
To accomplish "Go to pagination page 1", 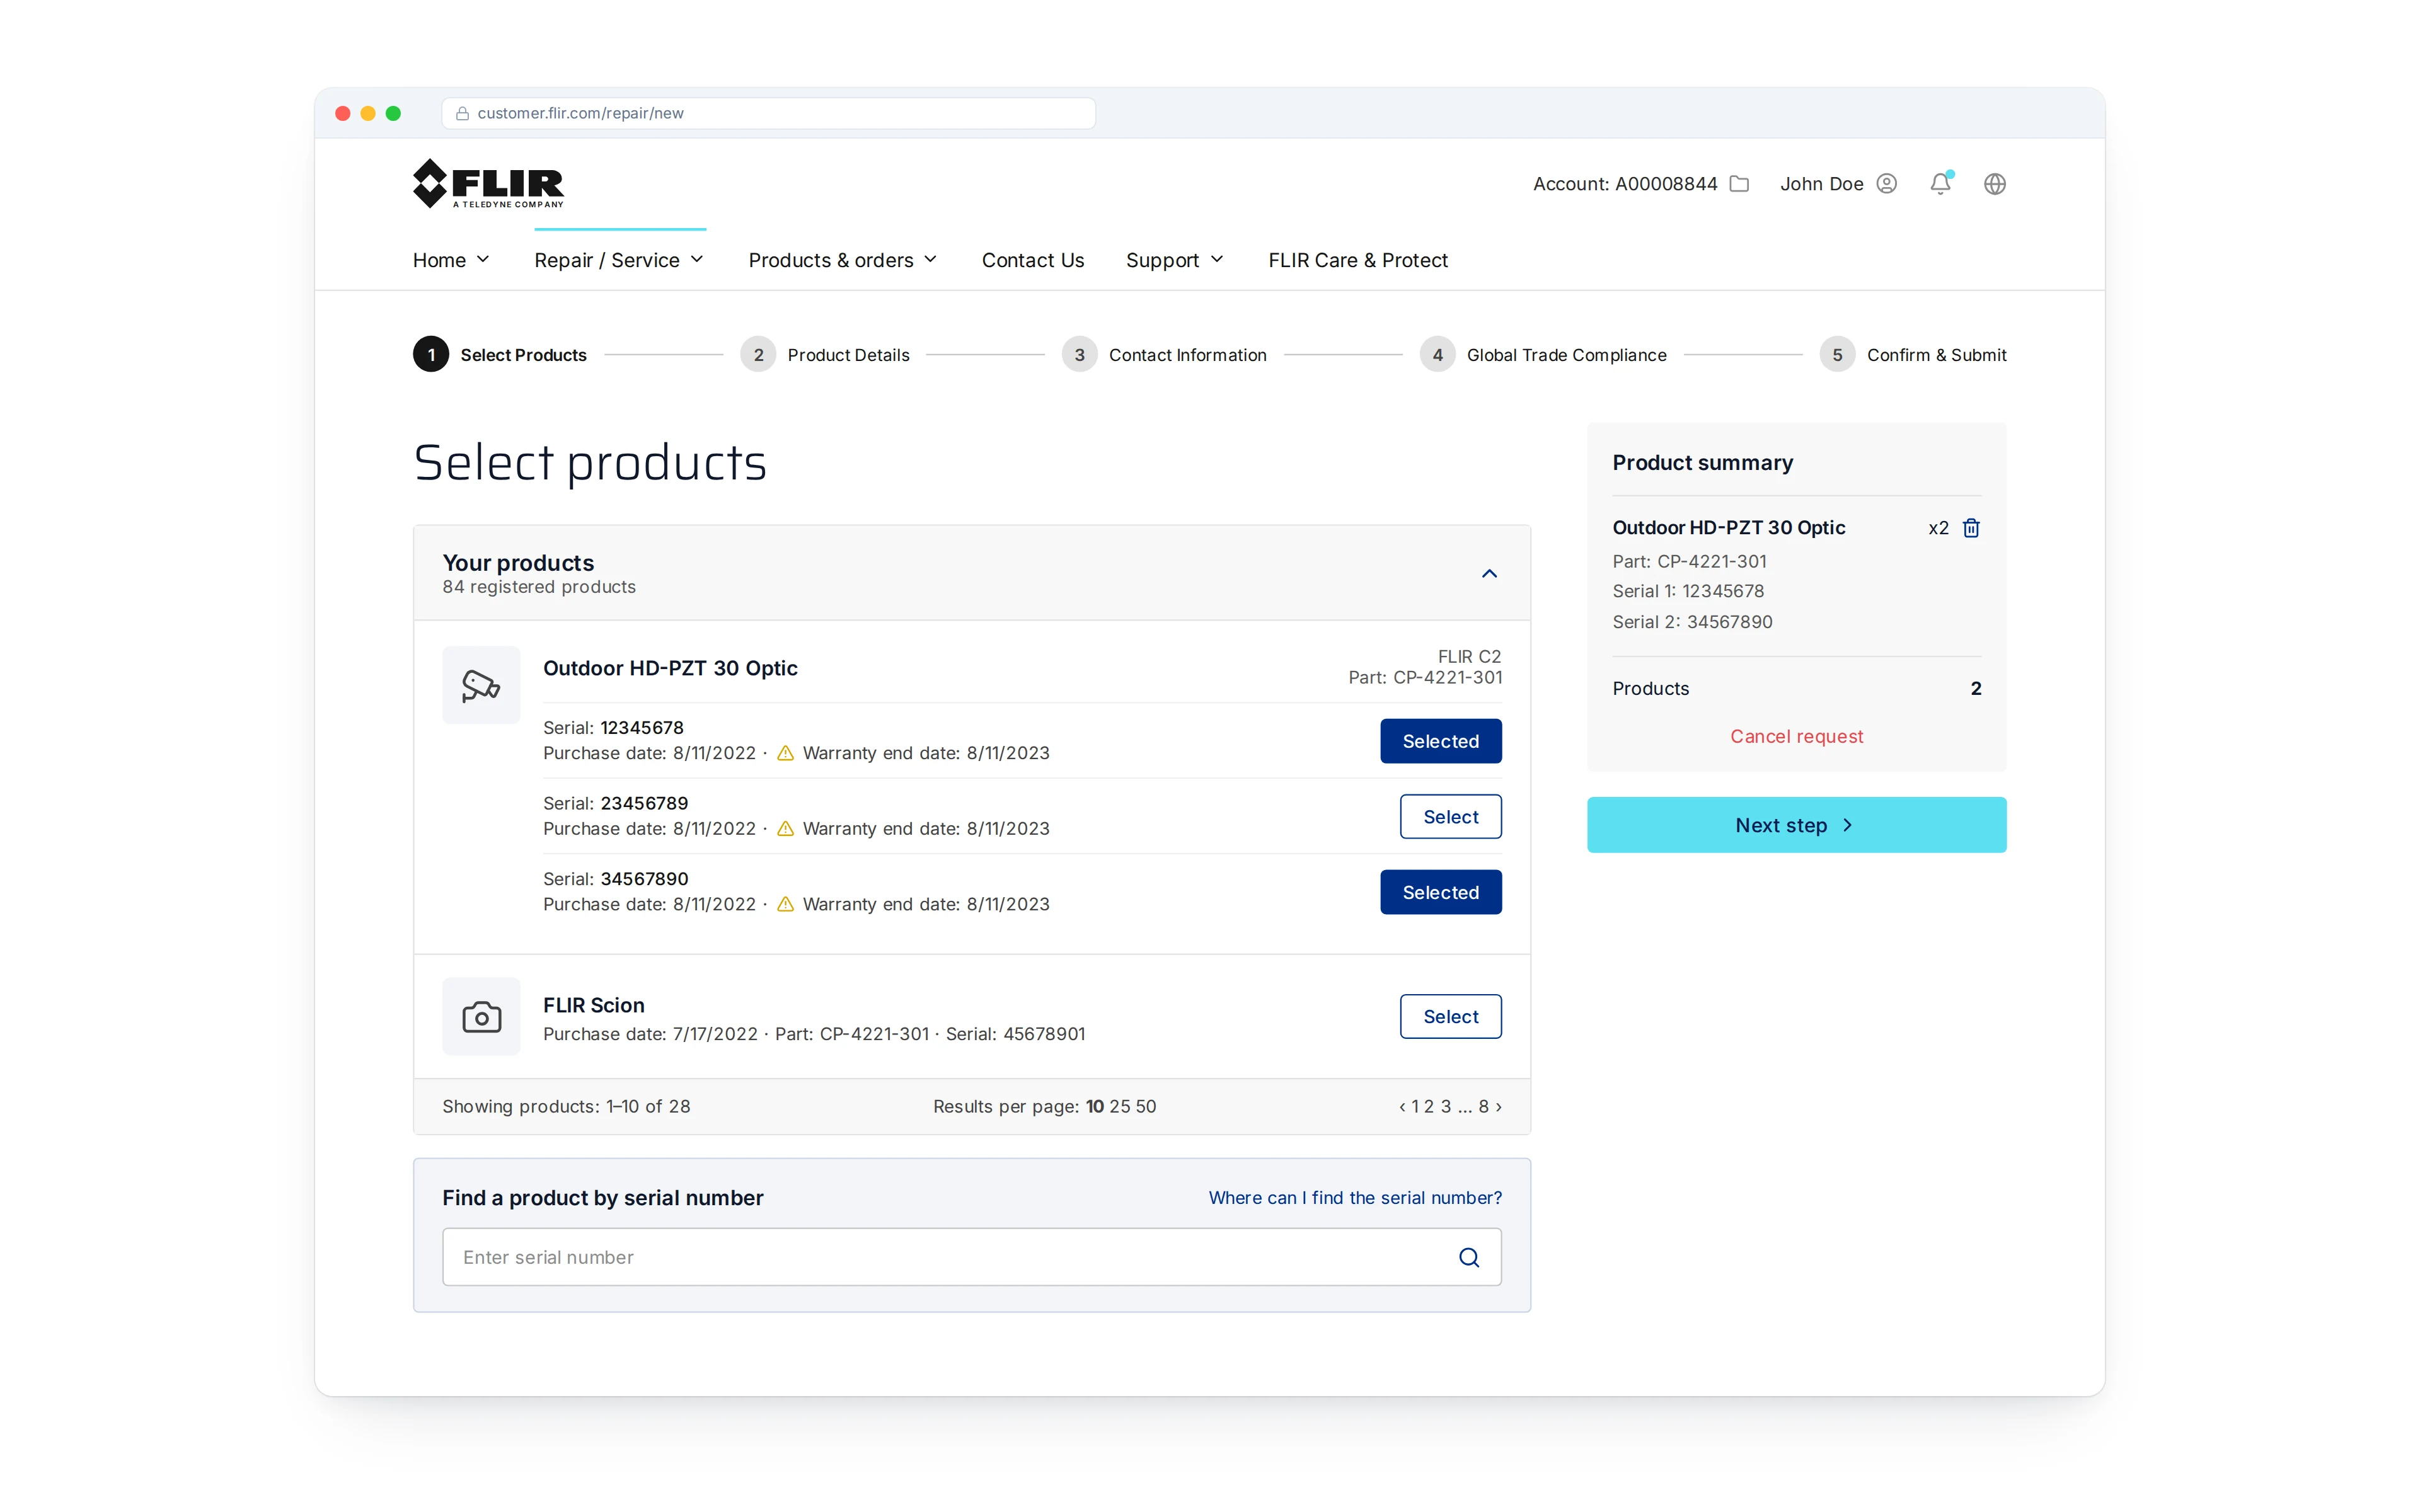I will tap(1415, 1106).
